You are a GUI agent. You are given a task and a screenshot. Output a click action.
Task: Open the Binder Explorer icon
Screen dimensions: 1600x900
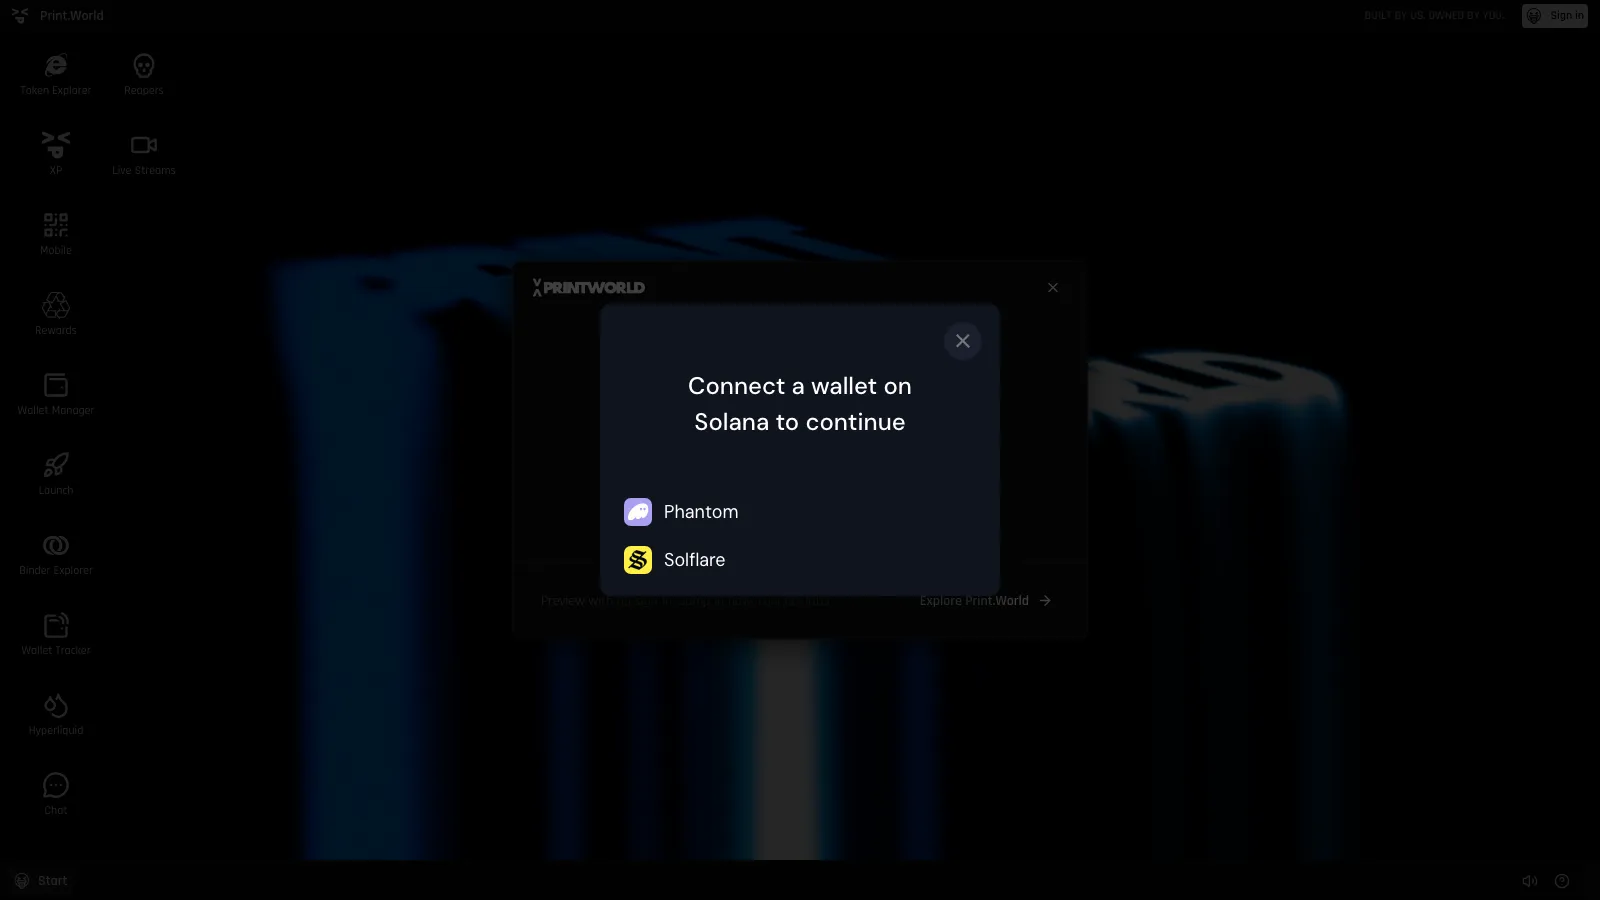[x=56, y=553]
